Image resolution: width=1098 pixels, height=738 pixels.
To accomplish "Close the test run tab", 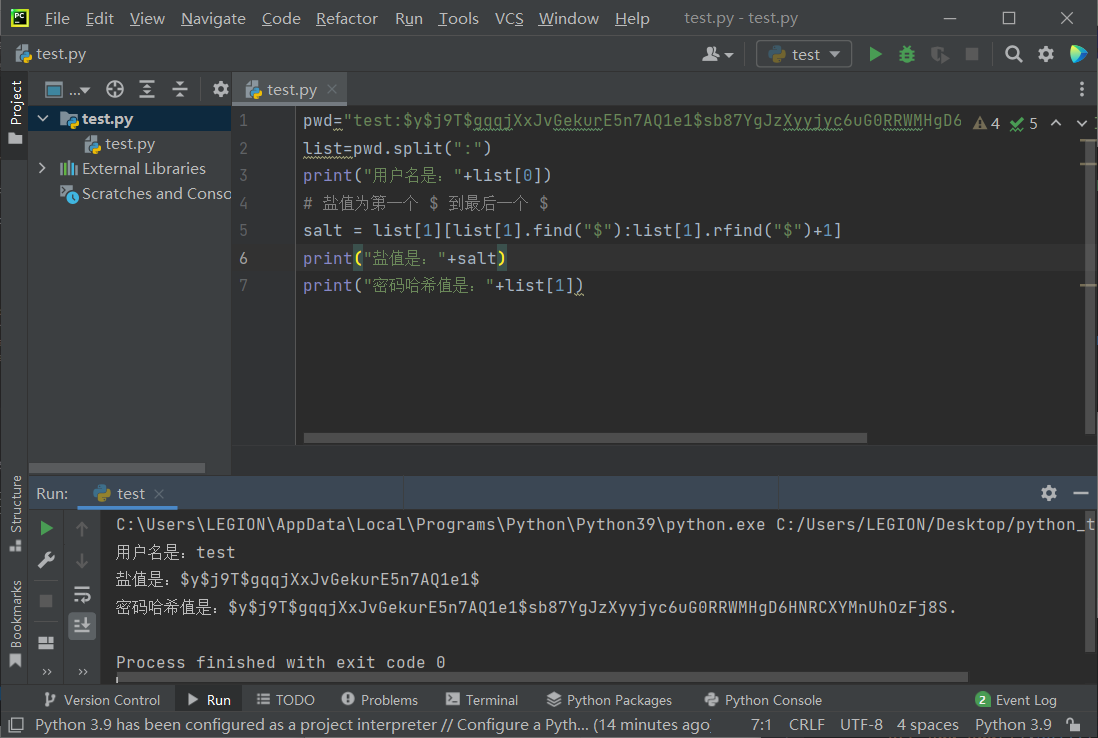I will 159,494.
